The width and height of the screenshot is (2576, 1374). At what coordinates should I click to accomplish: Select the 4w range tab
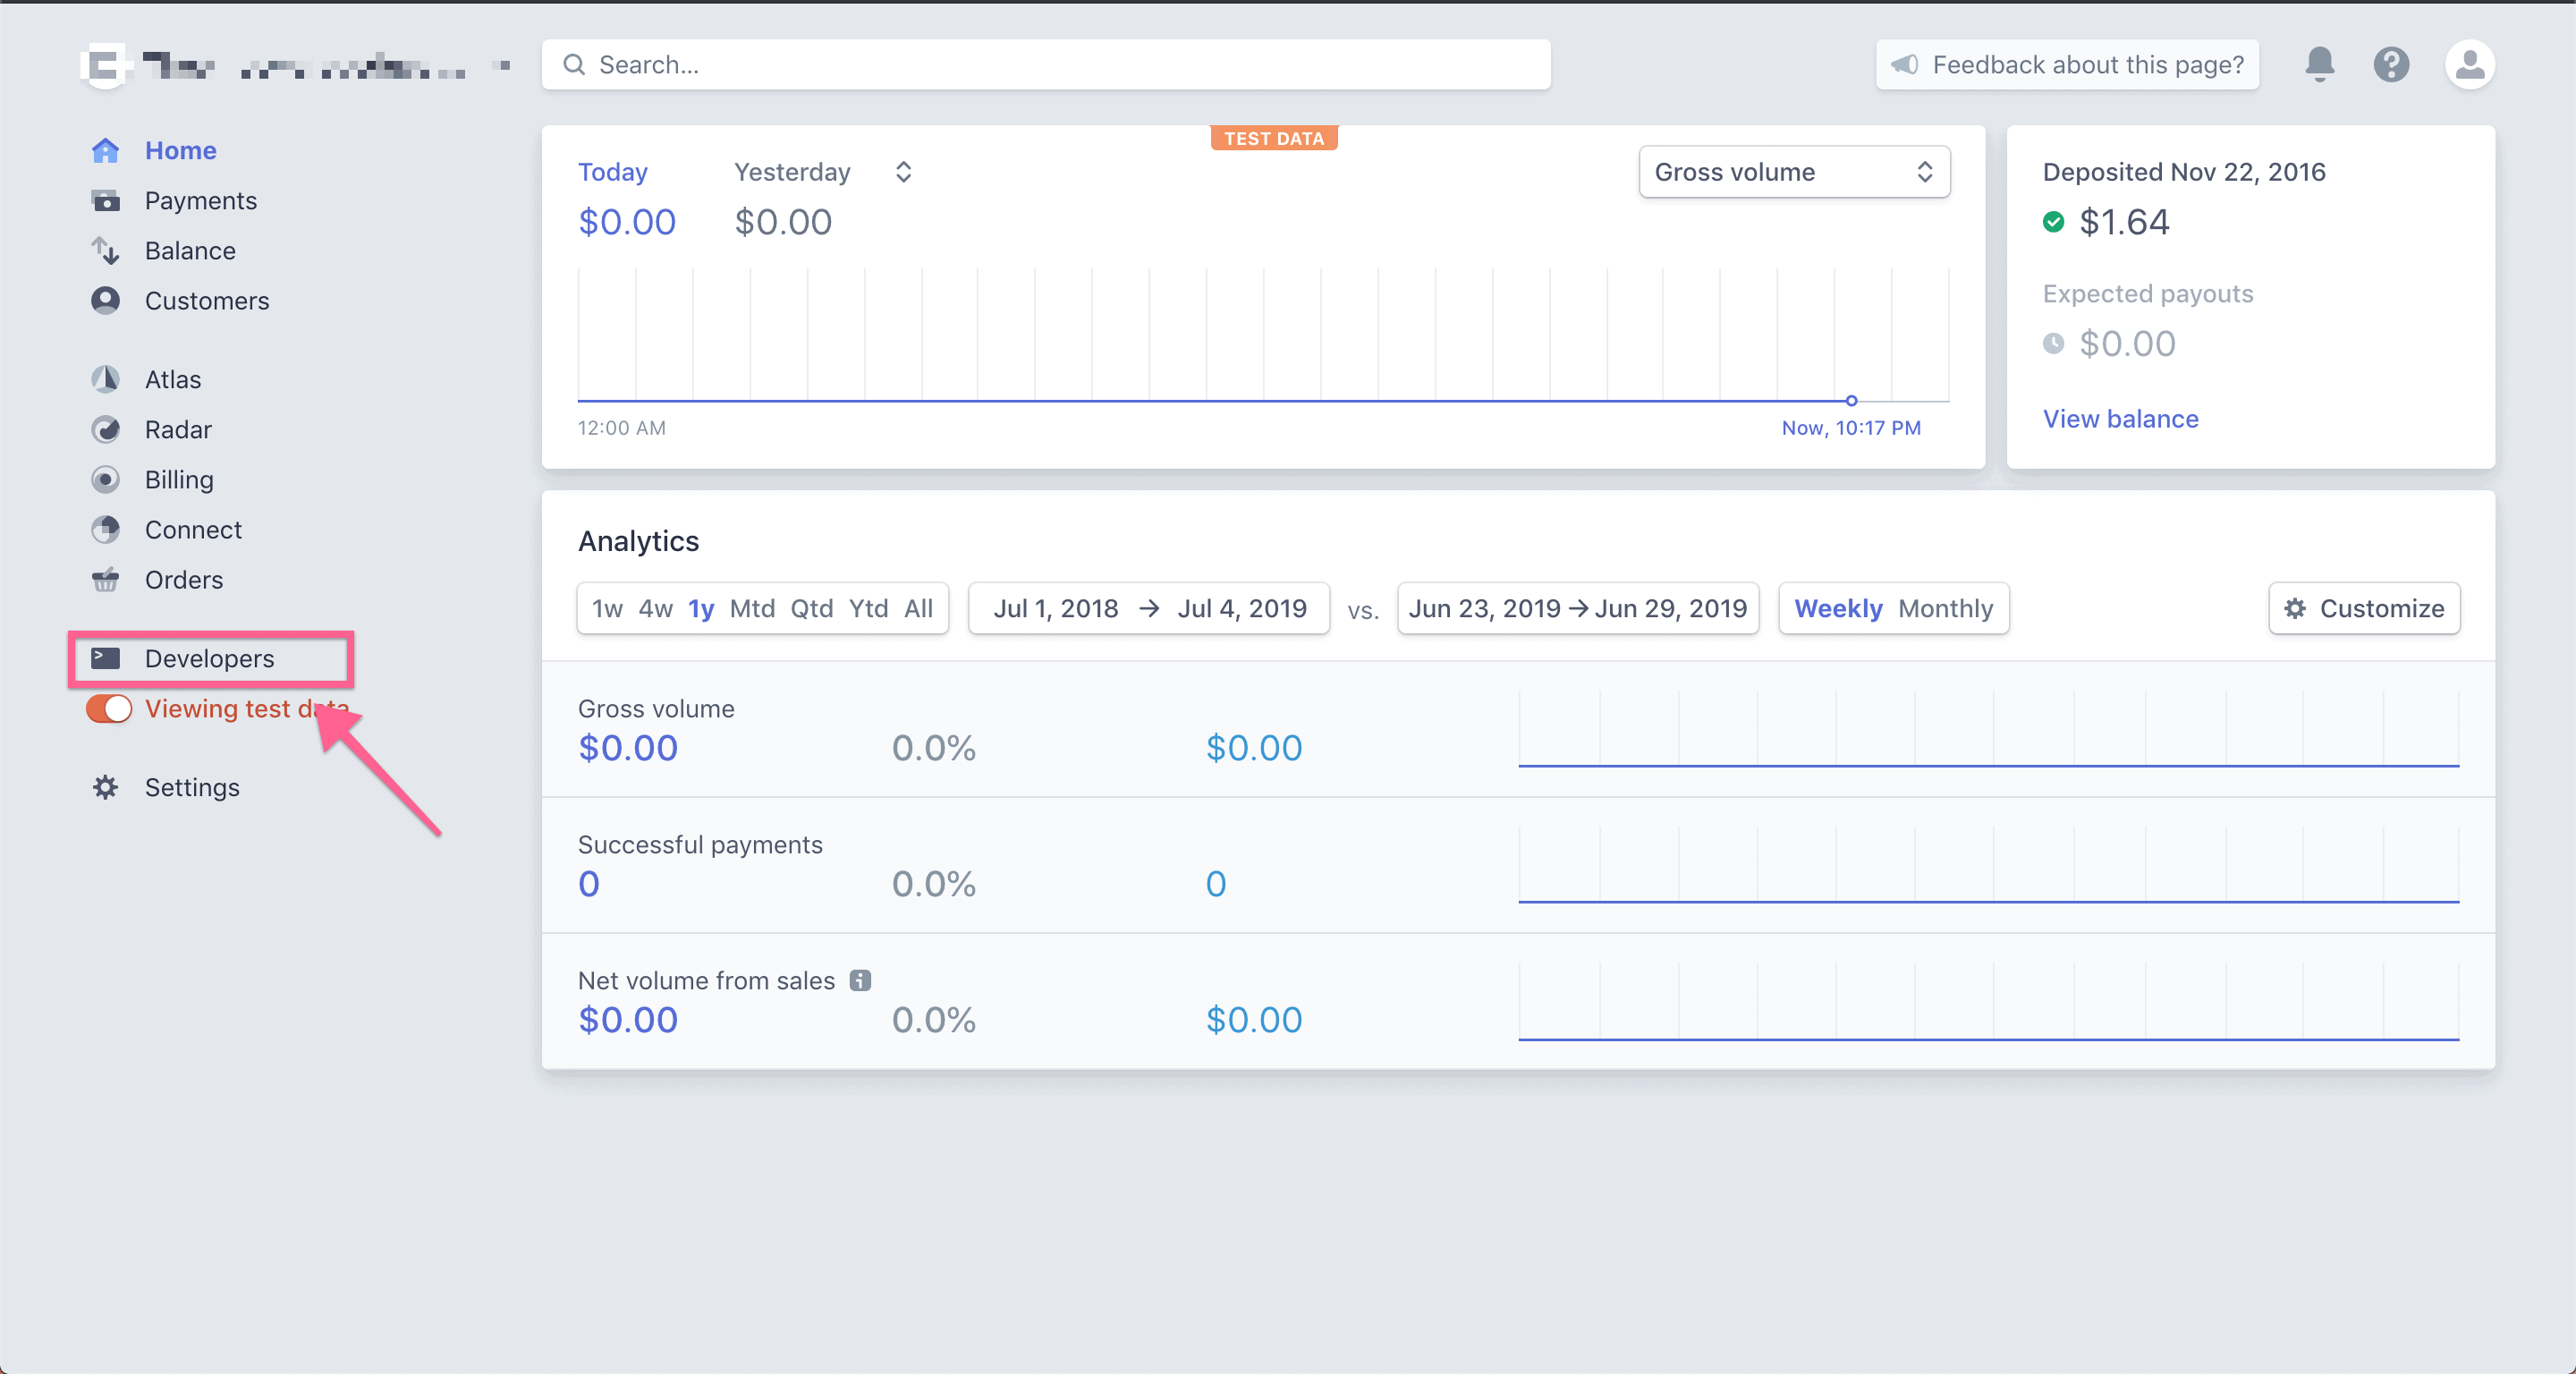(655, 608)
